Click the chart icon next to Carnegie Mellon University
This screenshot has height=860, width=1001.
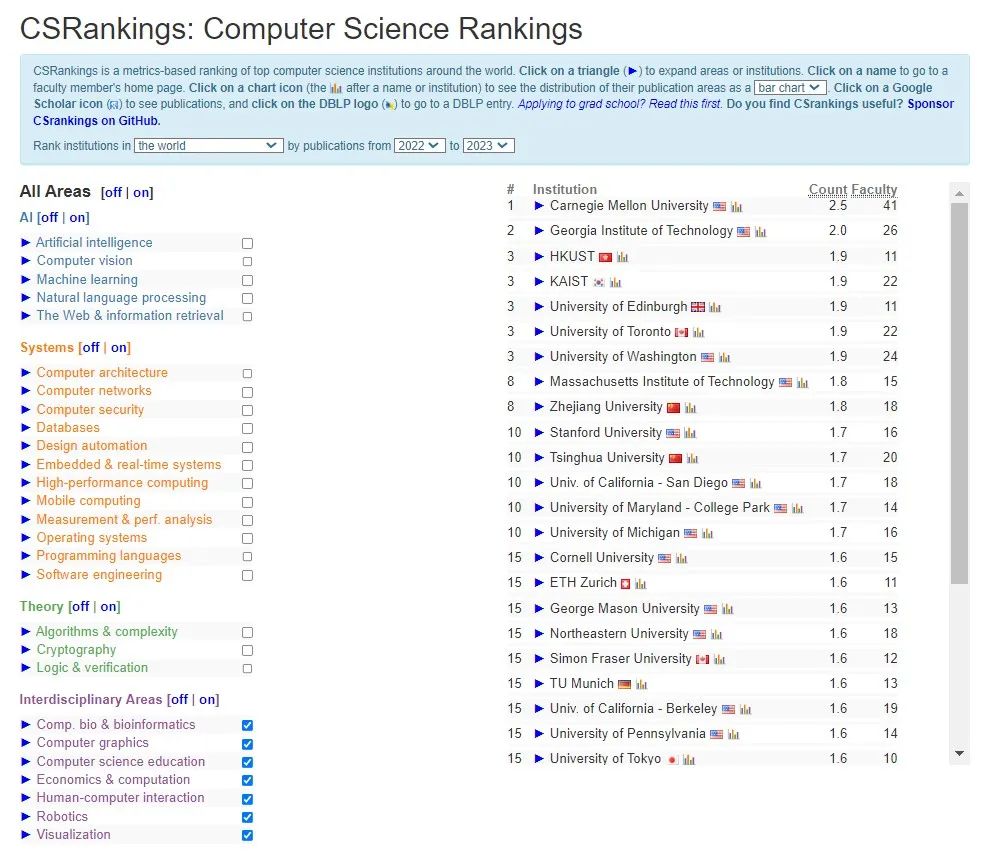737,207
